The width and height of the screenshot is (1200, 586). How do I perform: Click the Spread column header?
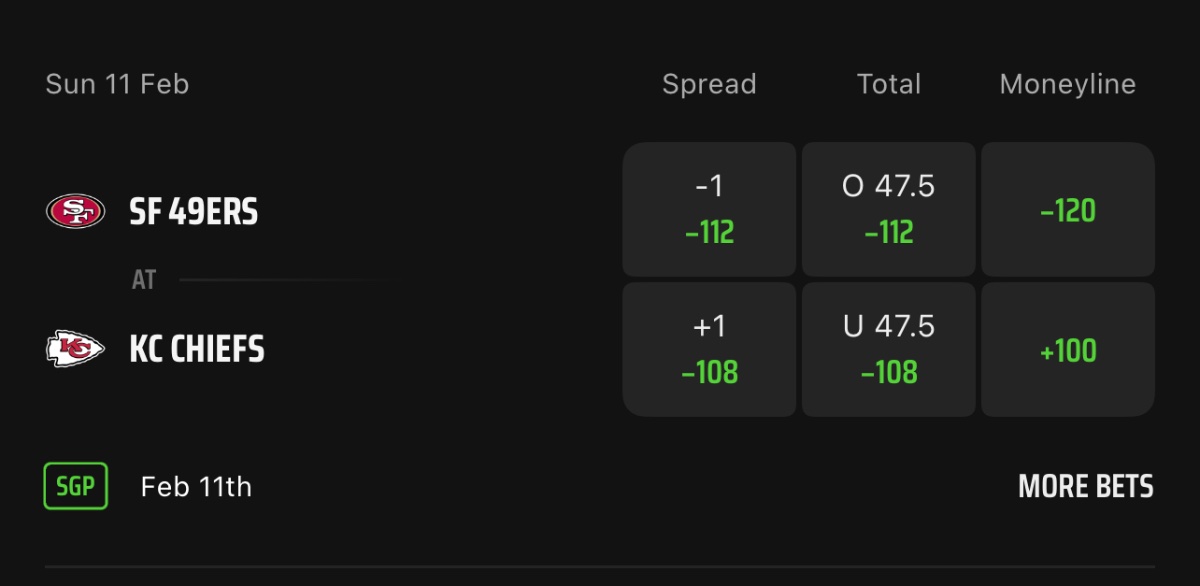coord(709,85)
